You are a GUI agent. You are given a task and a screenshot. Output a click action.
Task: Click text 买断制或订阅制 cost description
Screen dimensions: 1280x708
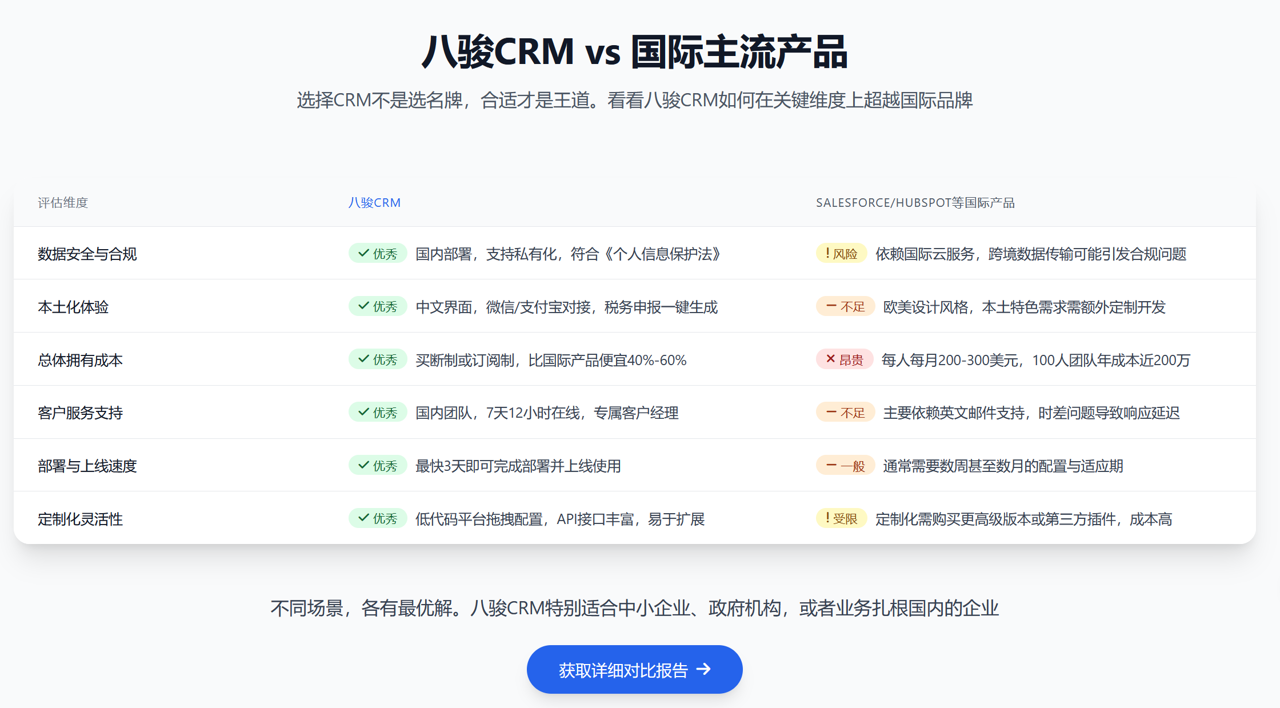click(551, 360)
